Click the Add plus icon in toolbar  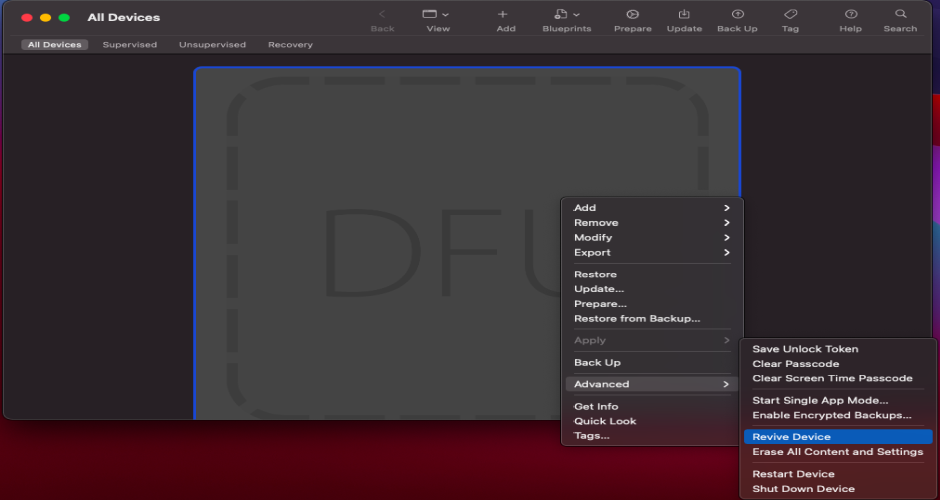pos(502,15)
